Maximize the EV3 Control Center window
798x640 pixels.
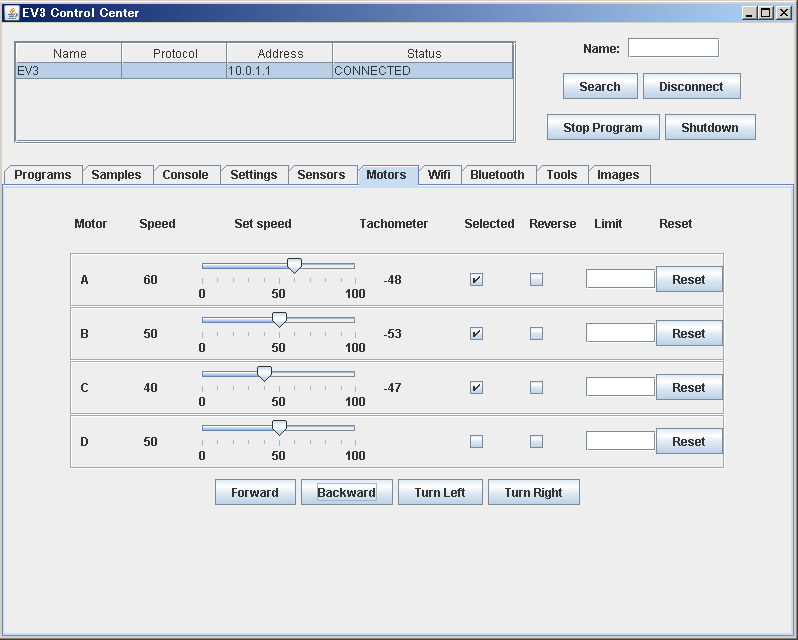pos(765,13)
